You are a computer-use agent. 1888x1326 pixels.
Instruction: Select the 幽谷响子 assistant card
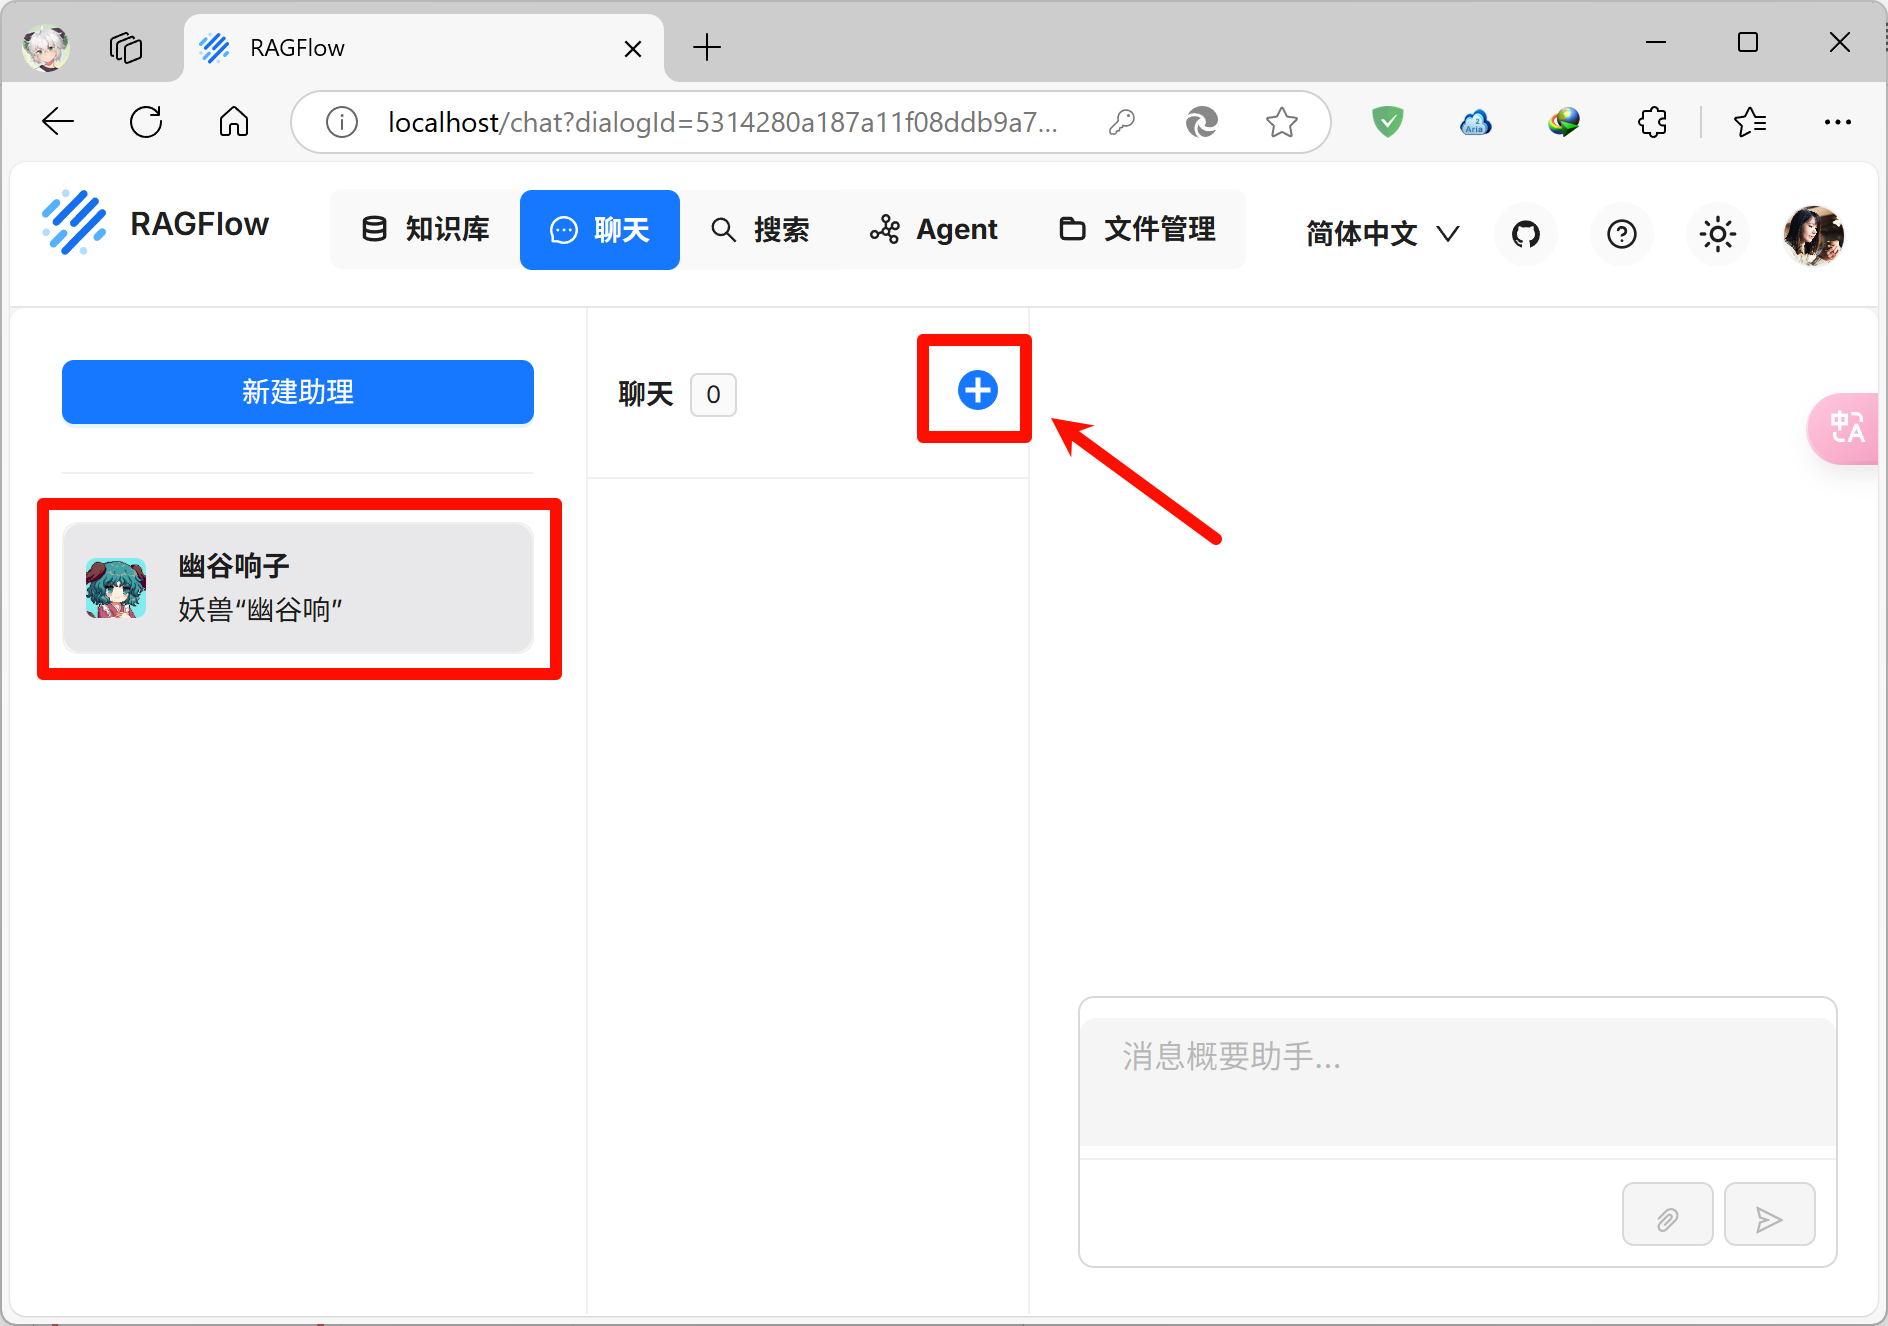pos(298,588)
